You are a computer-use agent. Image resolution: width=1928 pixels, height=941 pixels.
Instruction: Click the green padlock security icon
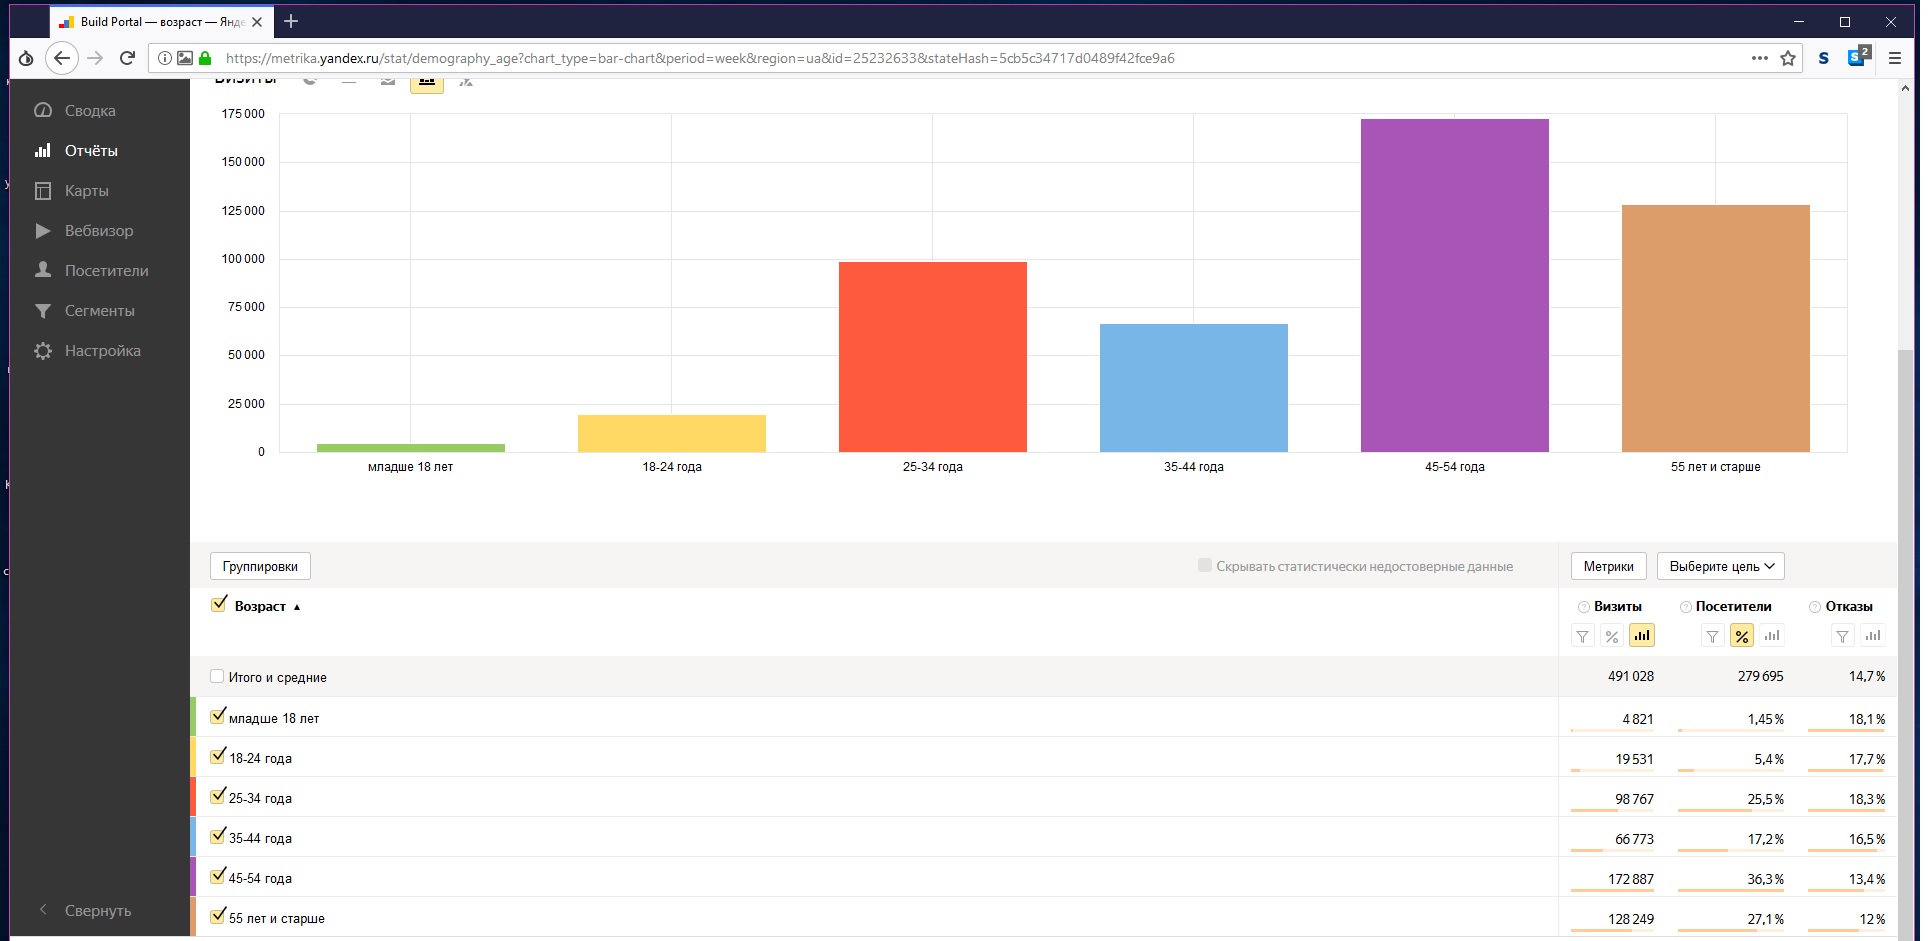click(x=205, y=58)
